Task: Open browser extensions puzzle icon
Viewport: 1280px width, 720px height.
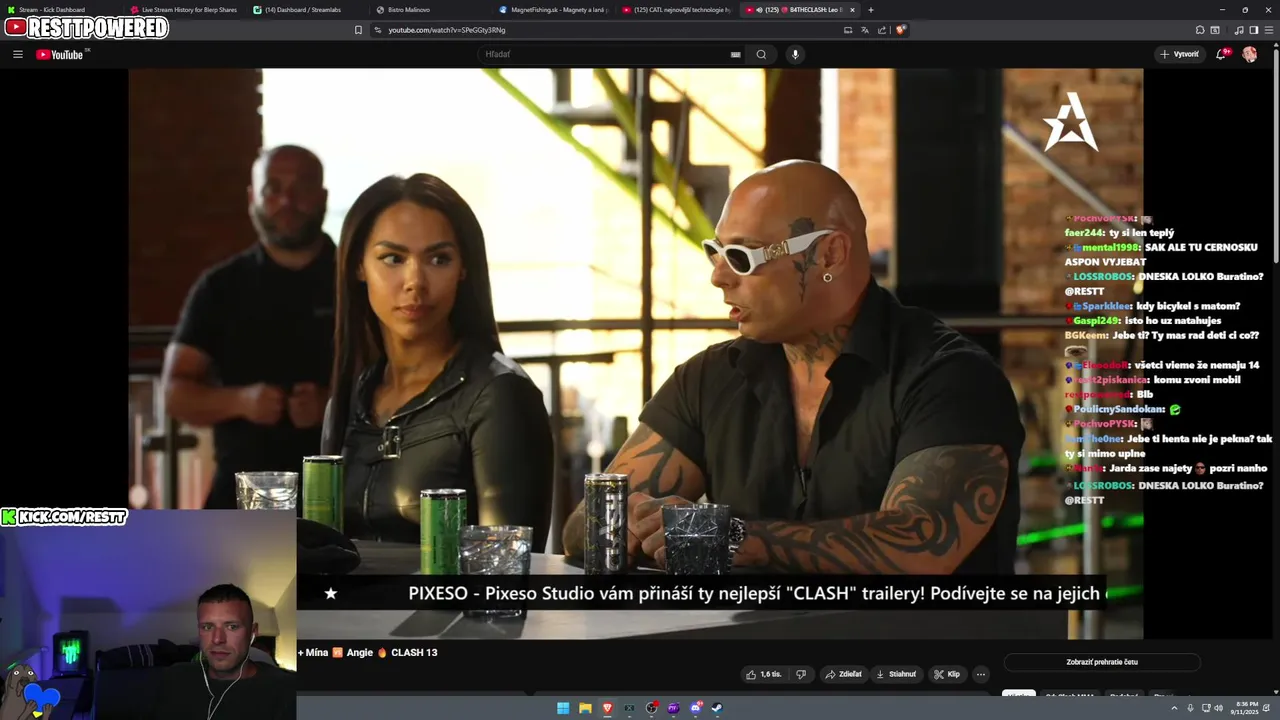Action: coord(1200,30)
